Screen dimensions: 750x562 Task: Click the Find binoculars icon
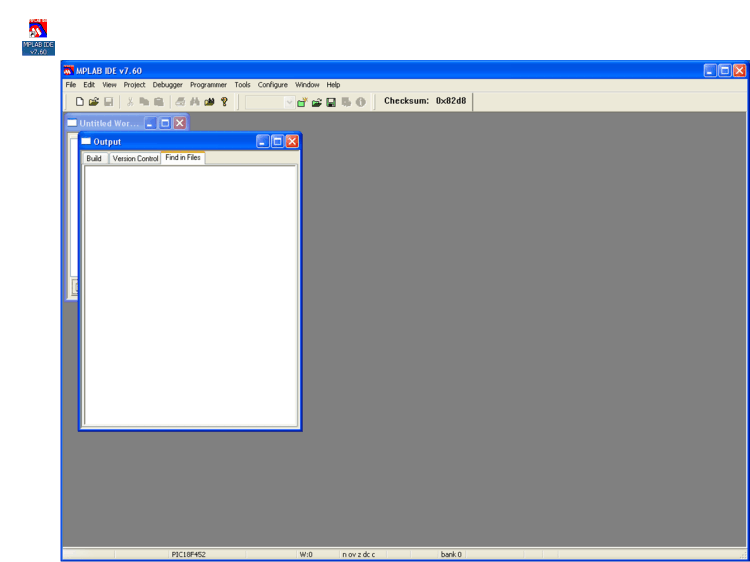tap(194, 101)
